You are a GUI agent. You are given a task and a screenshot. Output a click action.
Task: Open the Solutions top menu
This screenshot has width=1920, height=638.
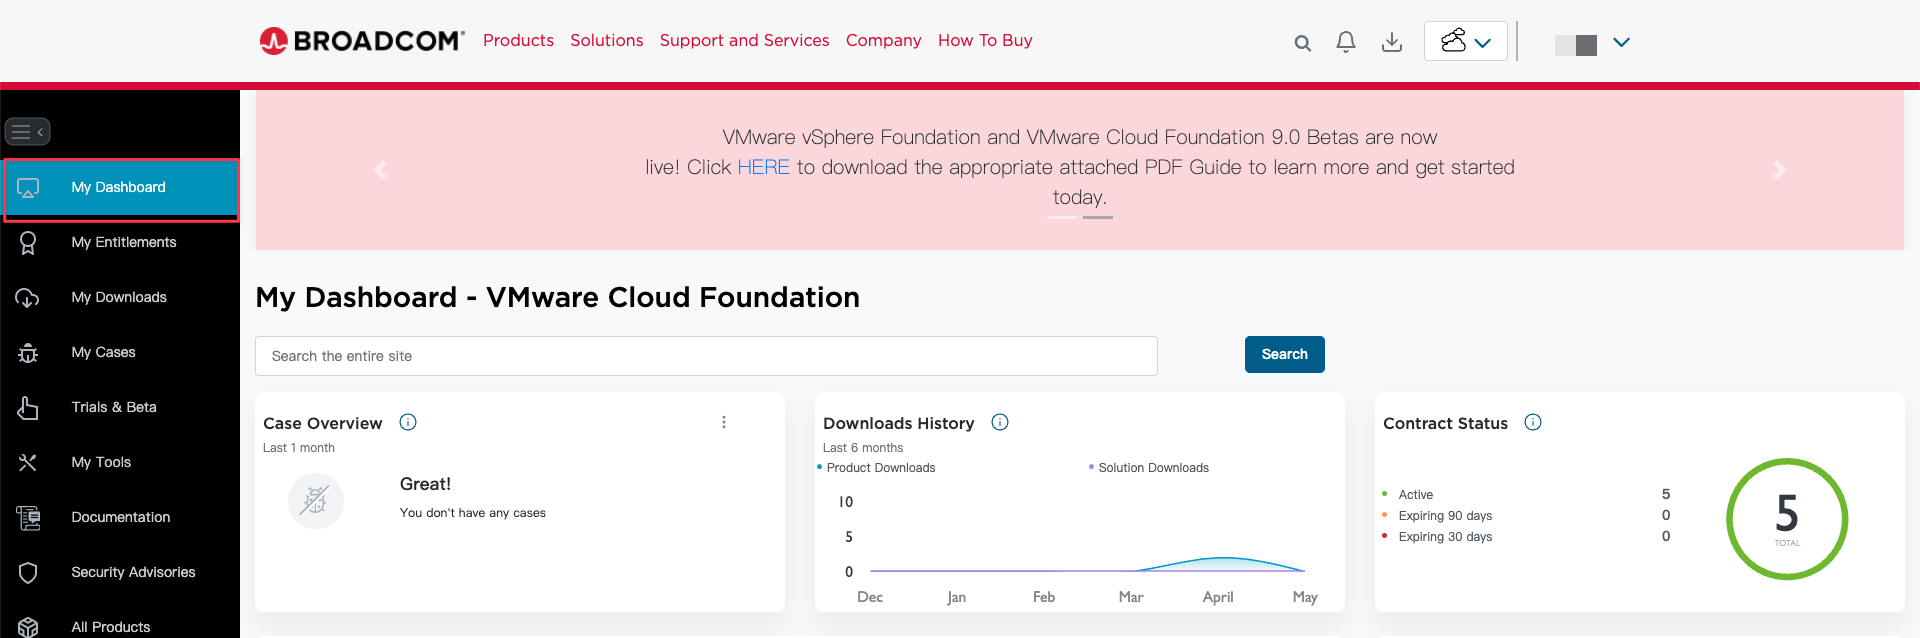point(607,40)
